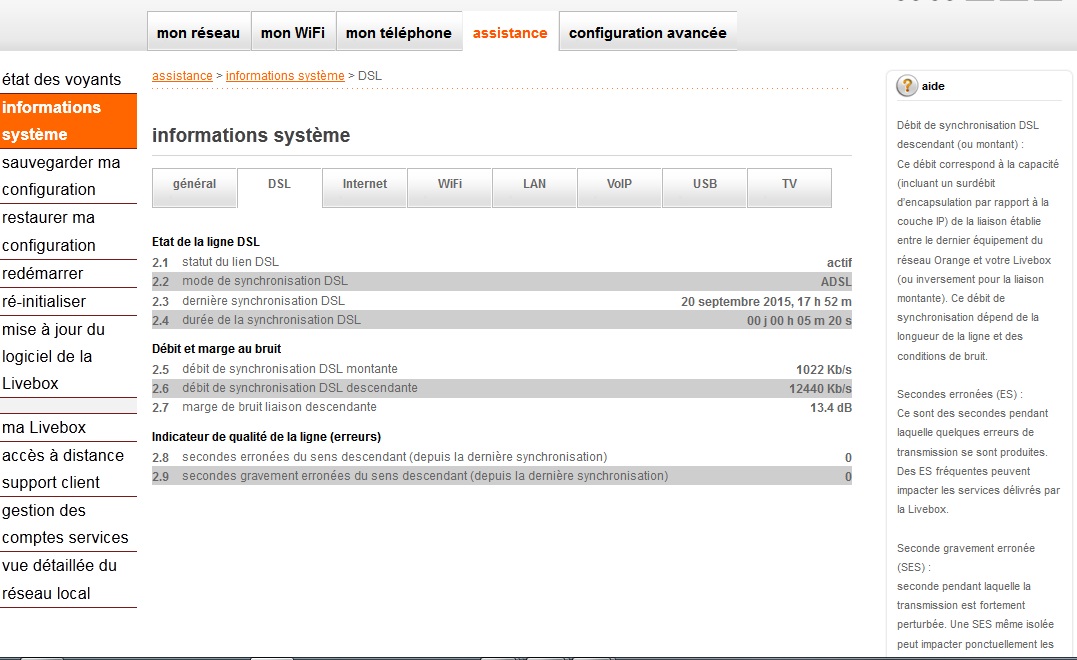Click the help question mark icon
1077x660 pixels.
(x=907, y=86)
